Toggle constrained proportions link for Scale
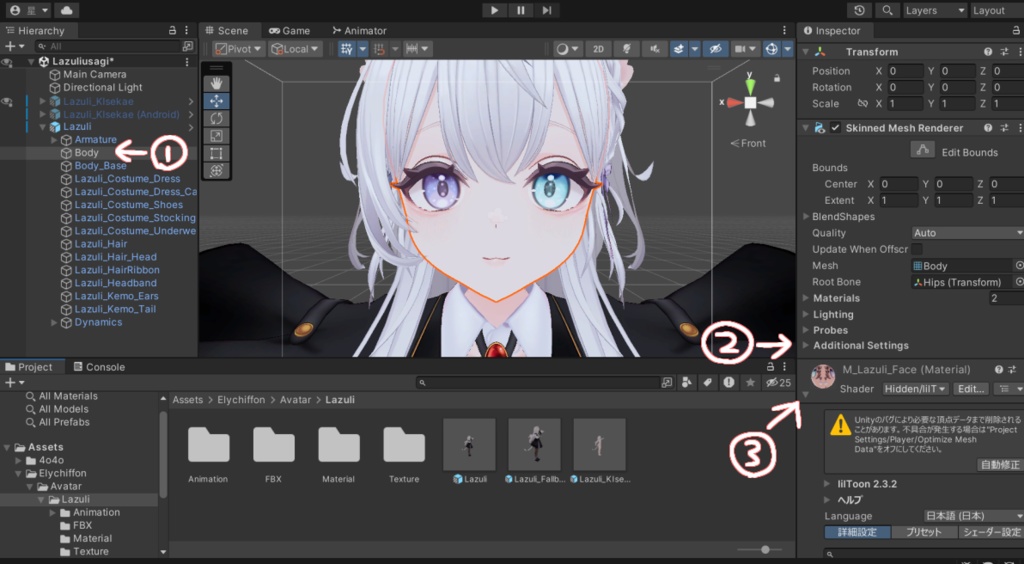 coord(863,104)
